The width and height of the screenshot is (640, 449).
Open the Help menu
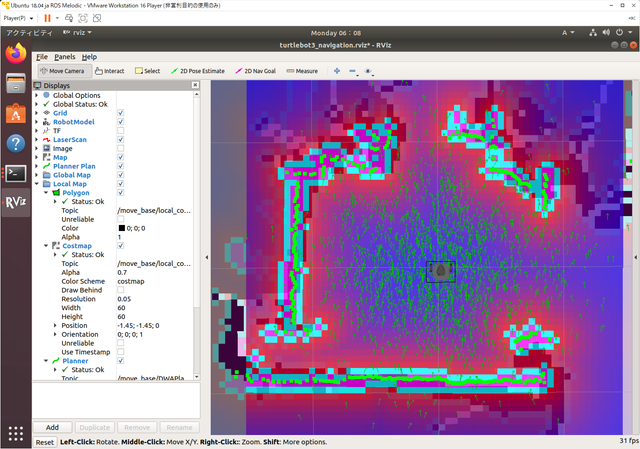pyautogui.click(x=89, y=57)
